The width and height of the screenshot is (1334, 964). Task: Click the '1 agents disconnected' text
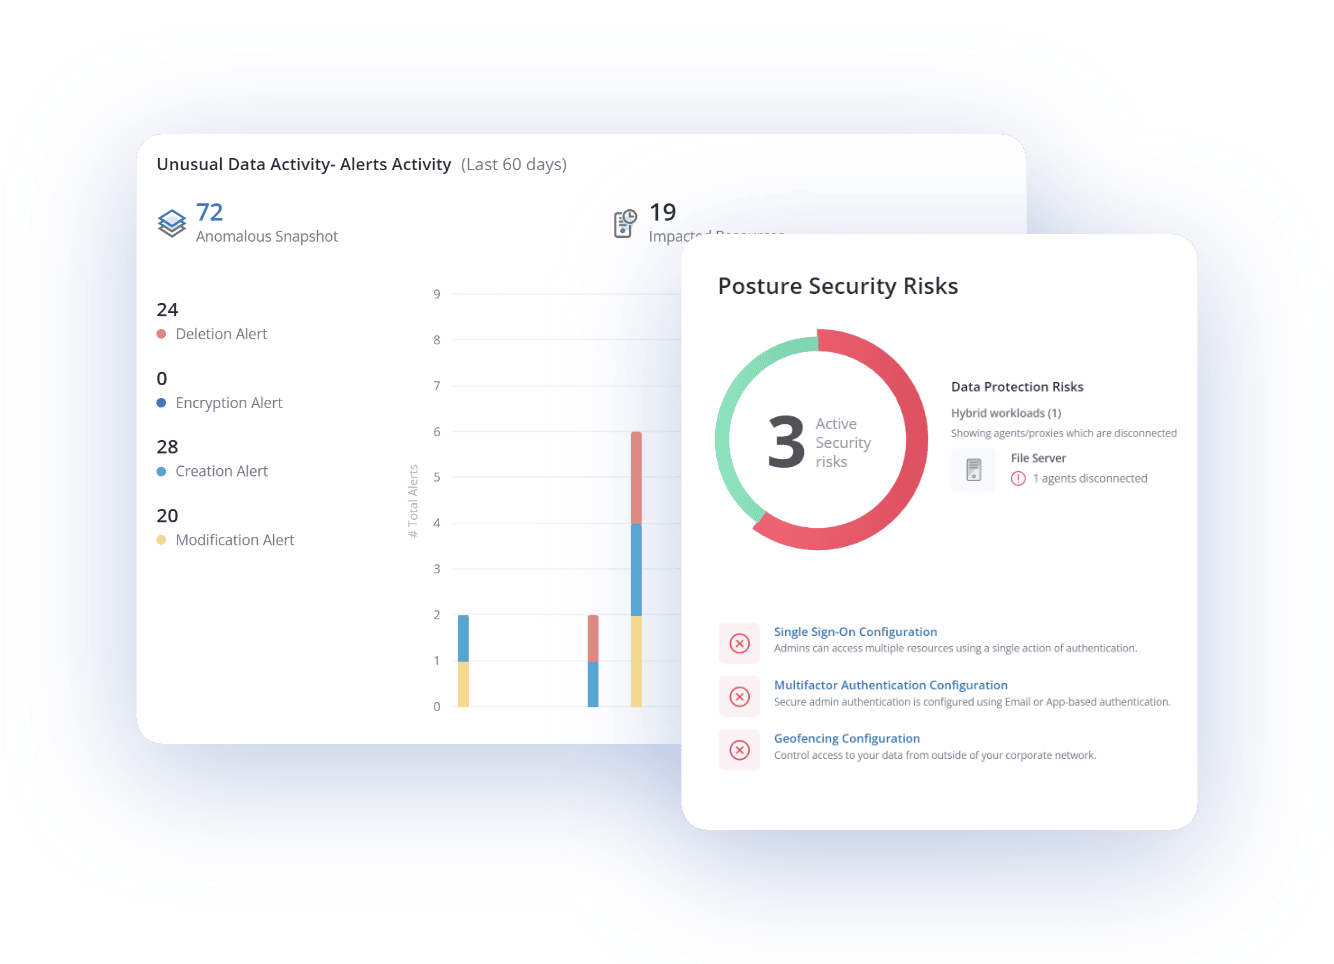tap(1090, 479)
